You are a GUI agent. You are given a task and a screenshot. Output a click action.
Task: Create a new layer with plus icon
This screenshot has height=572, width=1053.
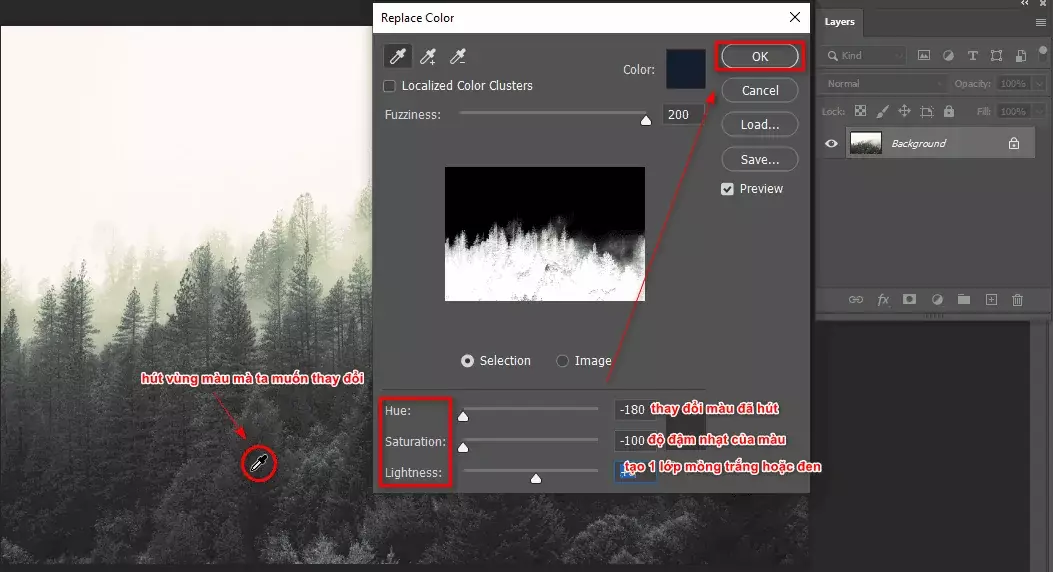click(x=991, y=299)
